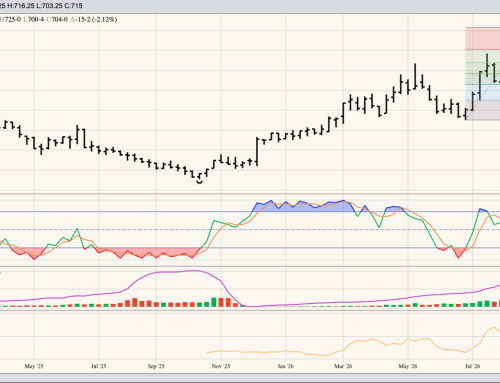Click the 'C:715' close value in header
500x383 pixels.
73,6
